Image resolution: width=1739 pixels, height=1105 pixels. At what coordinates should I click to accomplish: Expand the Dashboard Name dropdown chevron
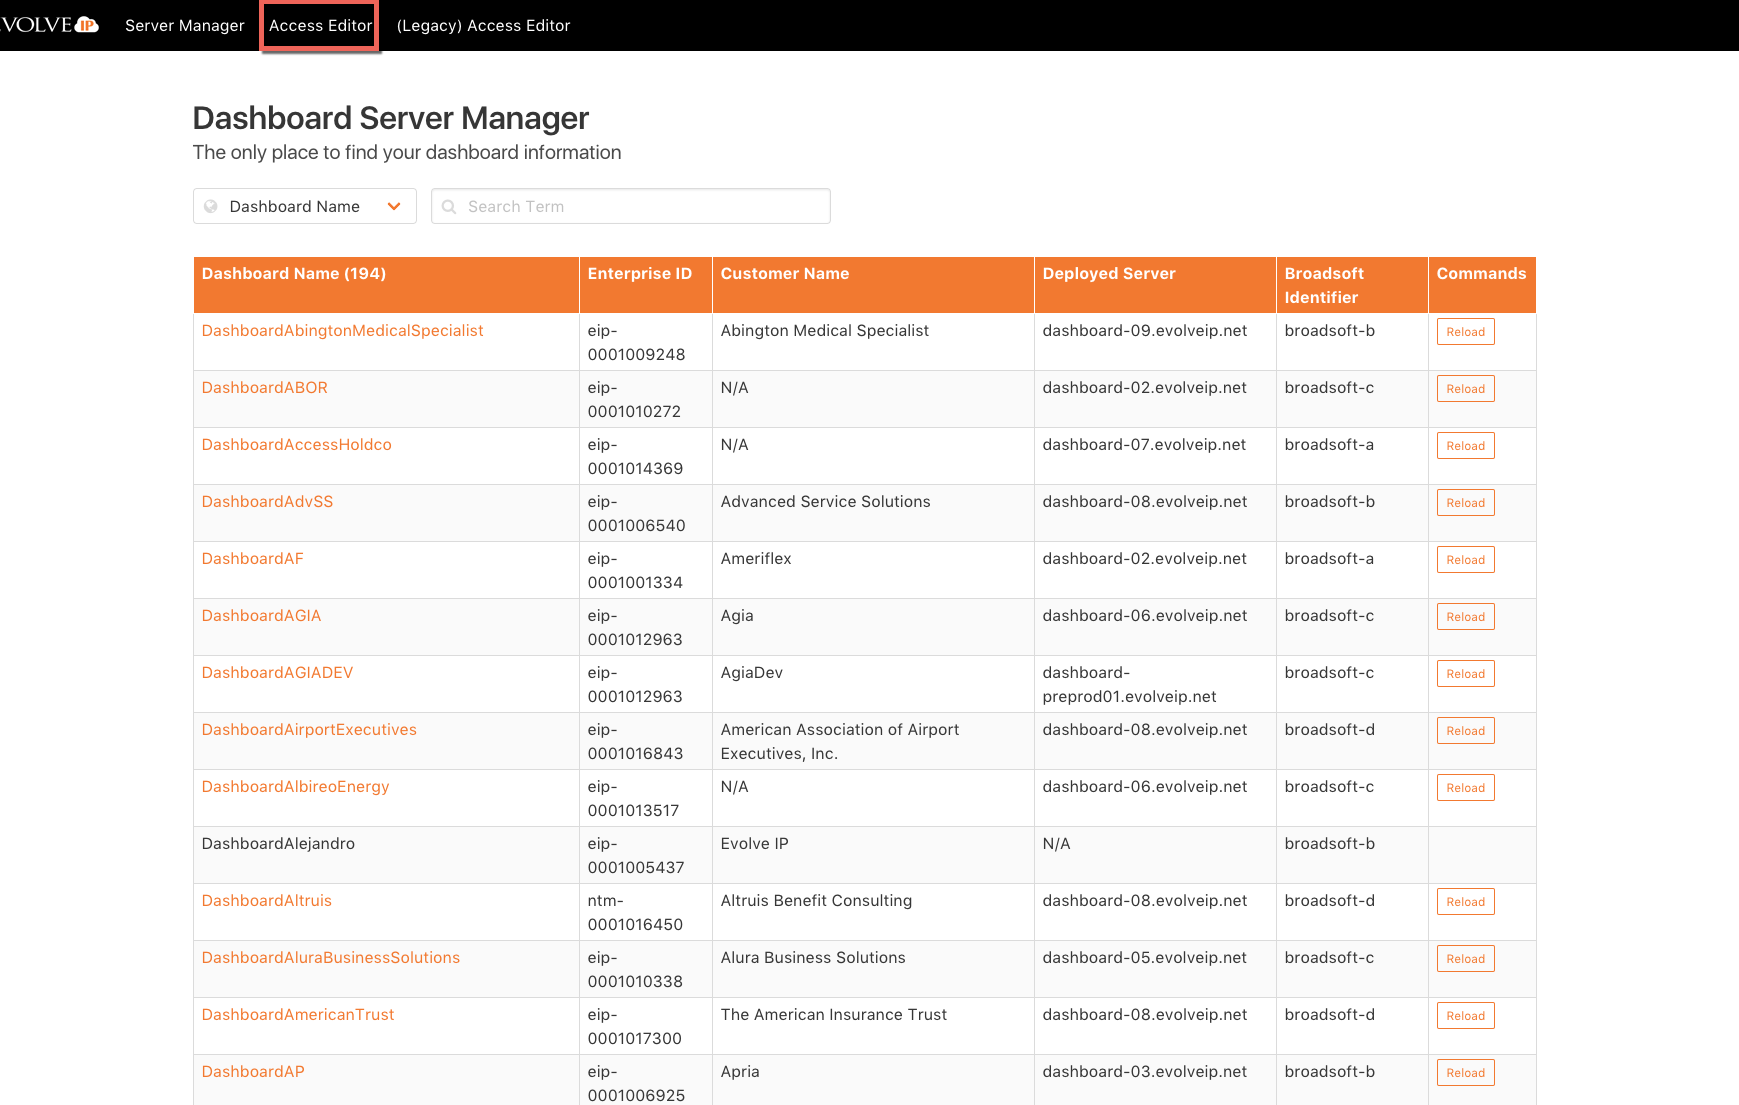pos(394,207)
